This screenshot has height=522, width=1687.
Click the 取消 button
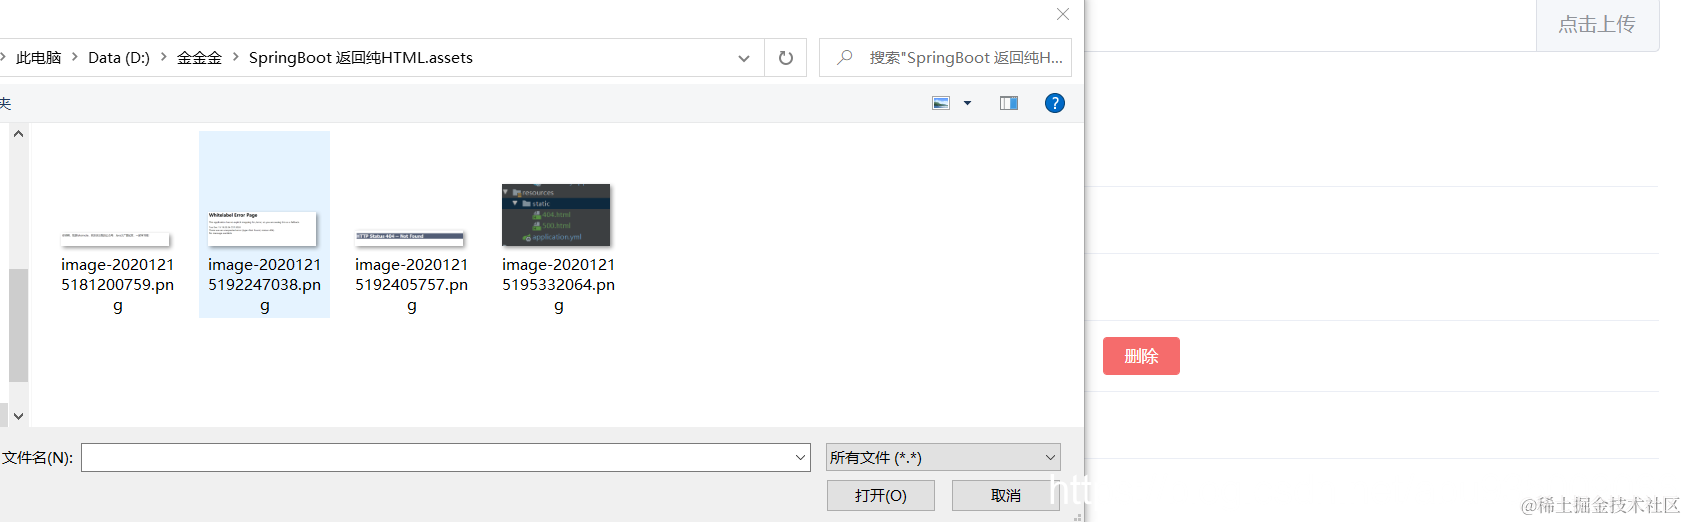pos(1006,496)
